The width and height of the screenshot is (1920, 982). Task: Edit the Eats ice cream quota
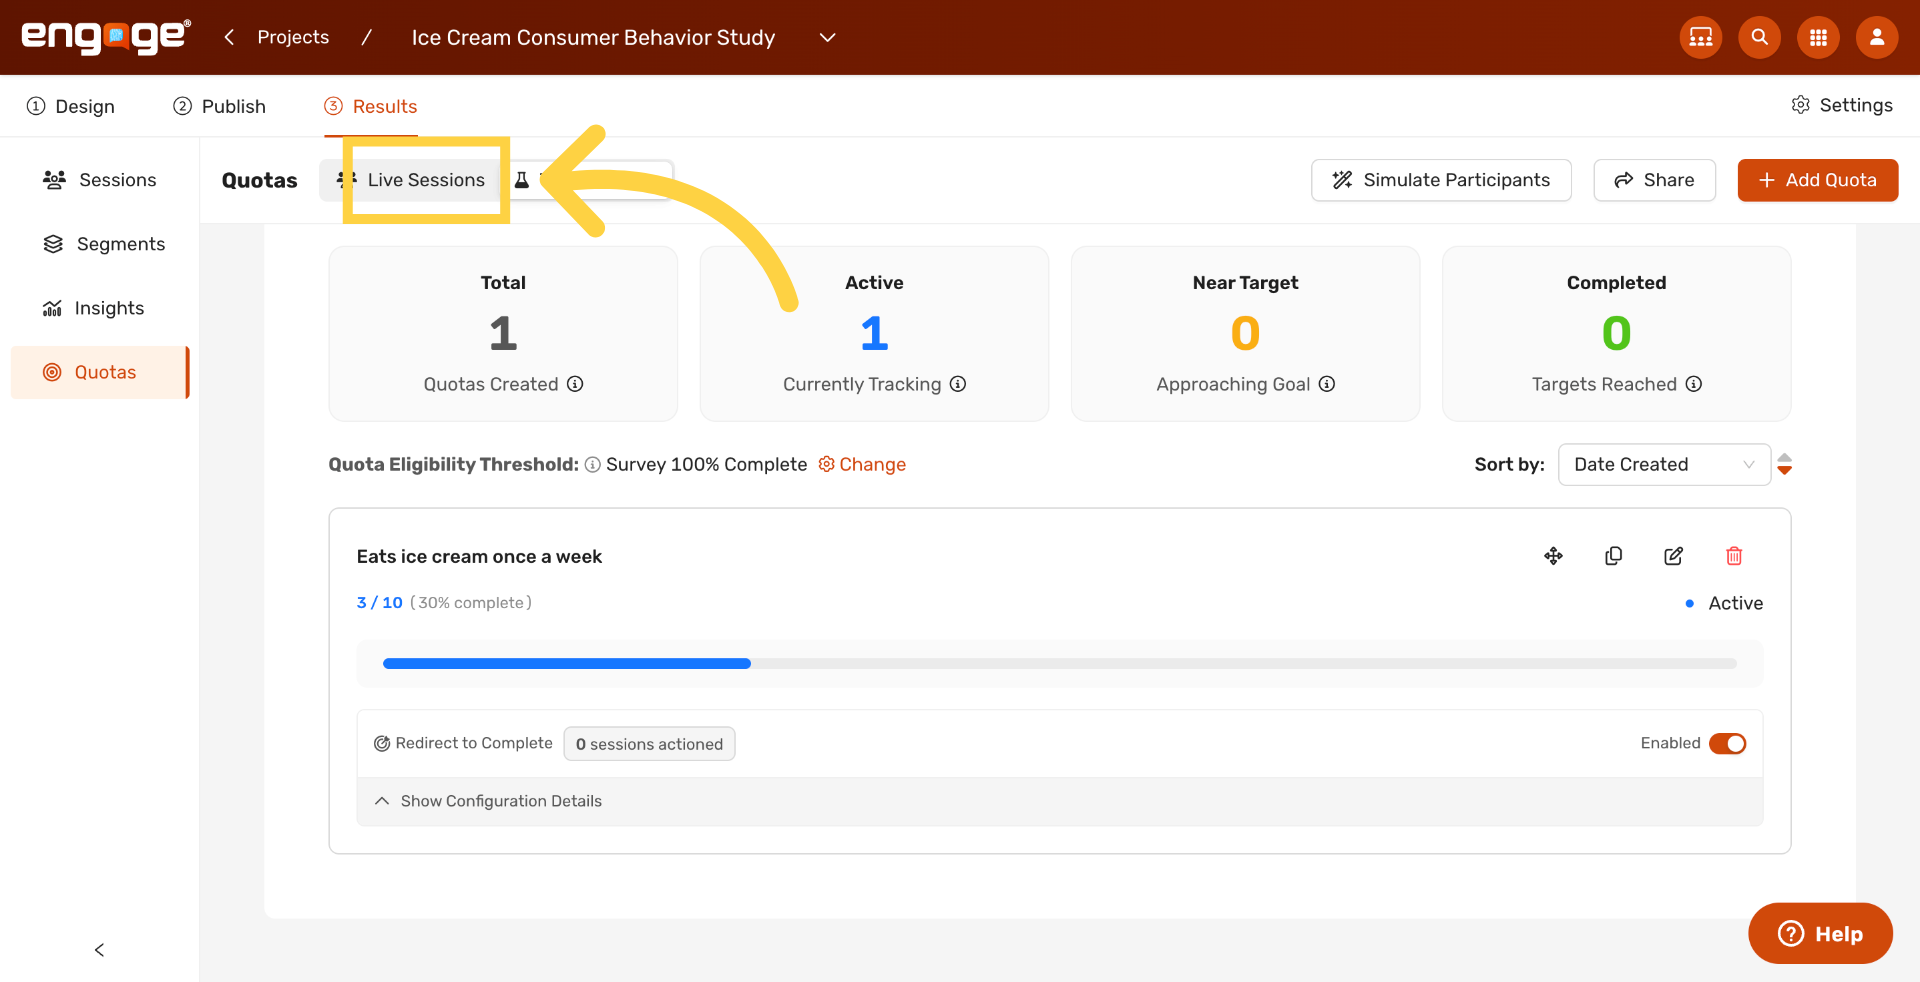pos(1673,556)
